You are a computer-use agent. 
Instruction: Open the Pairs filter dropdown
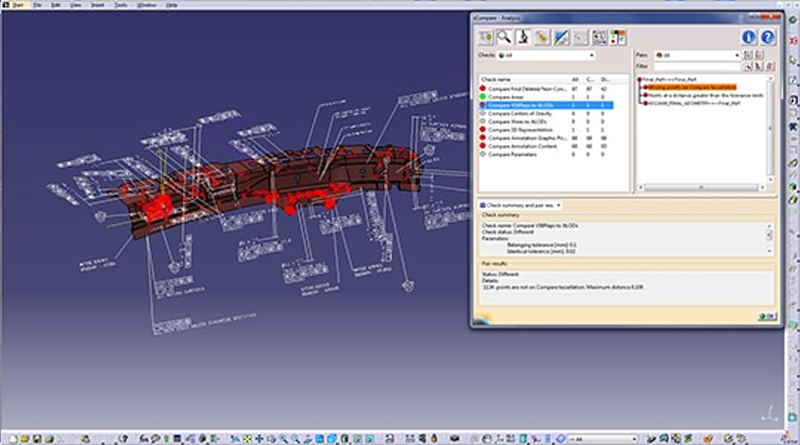(x=697, y=55)
